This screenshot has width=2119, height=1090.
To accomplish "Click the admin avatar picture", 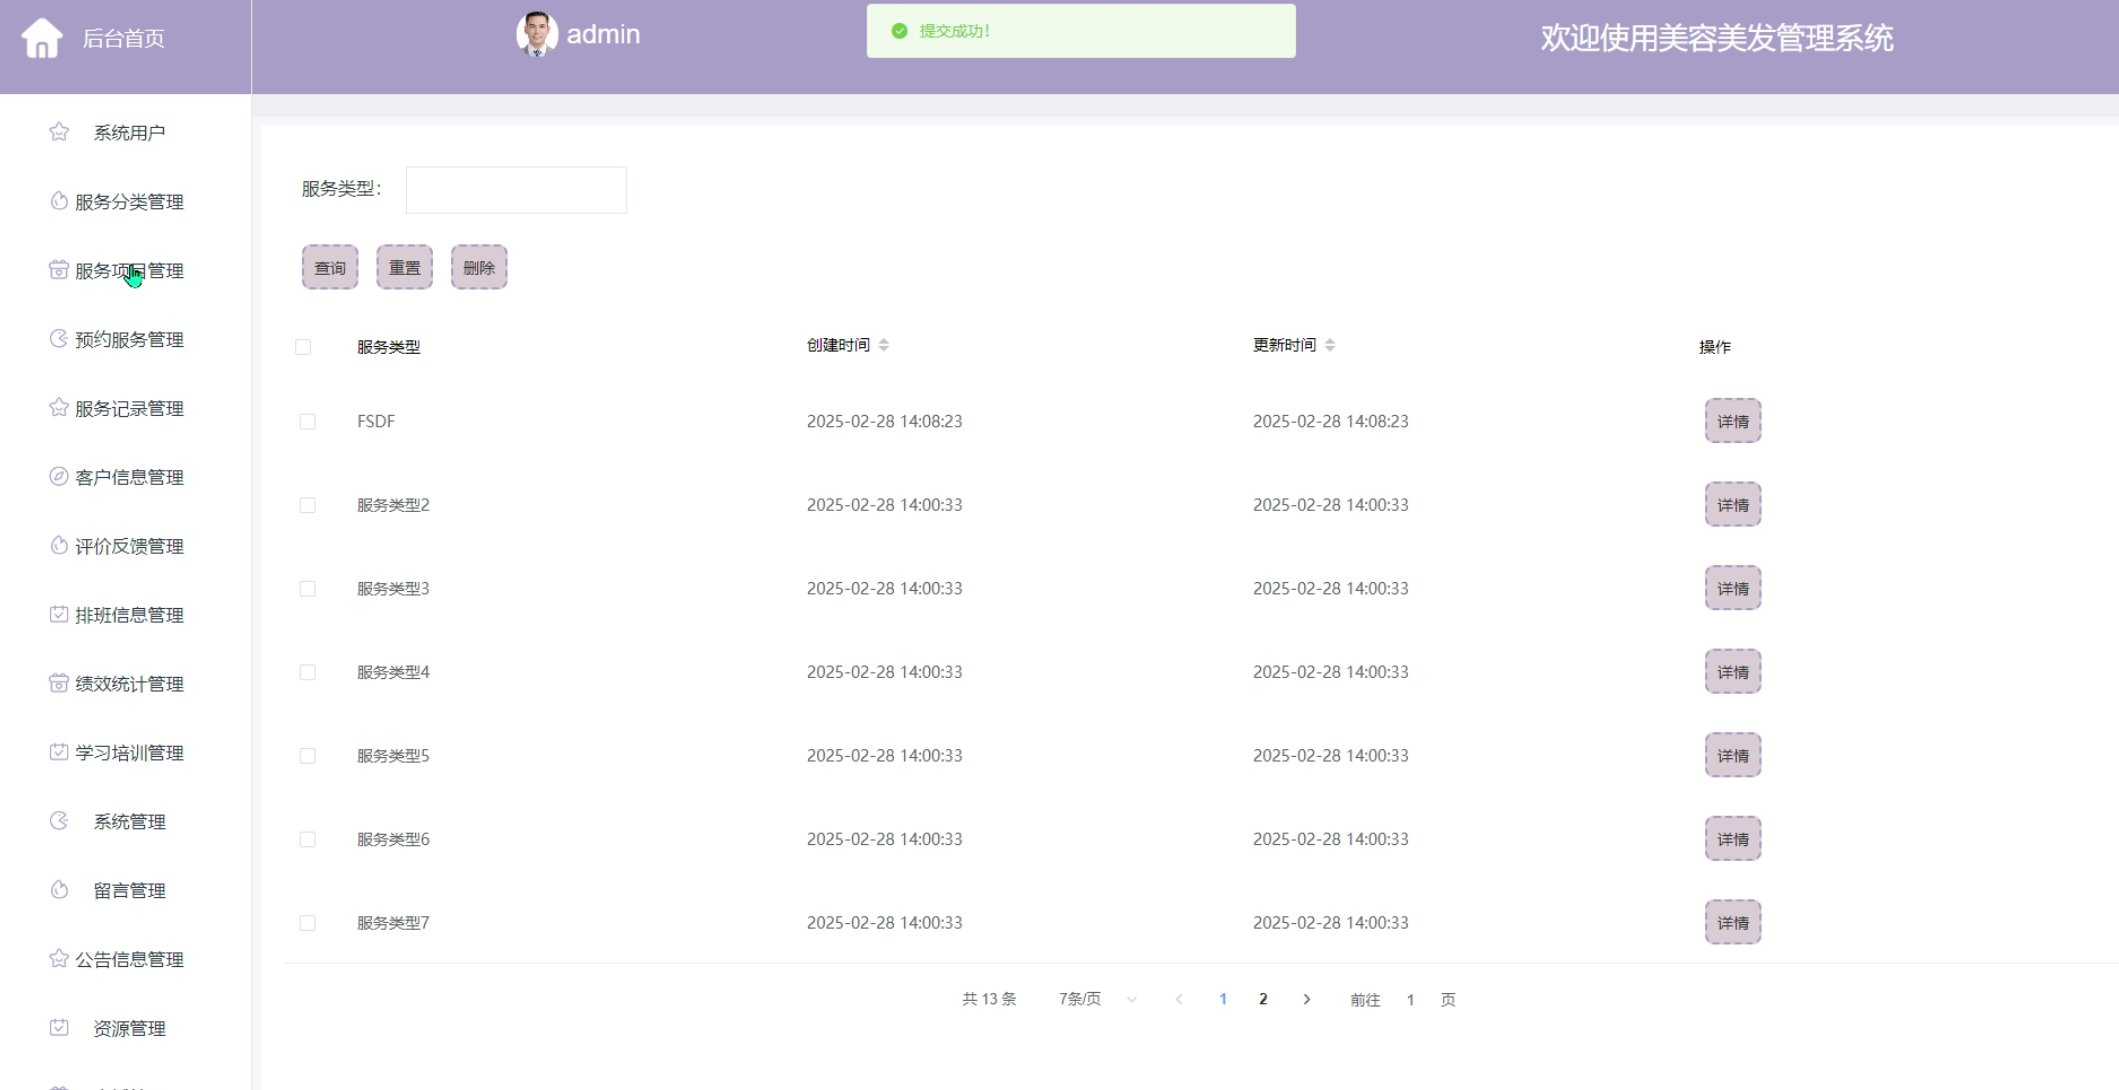I will point(537,34).
